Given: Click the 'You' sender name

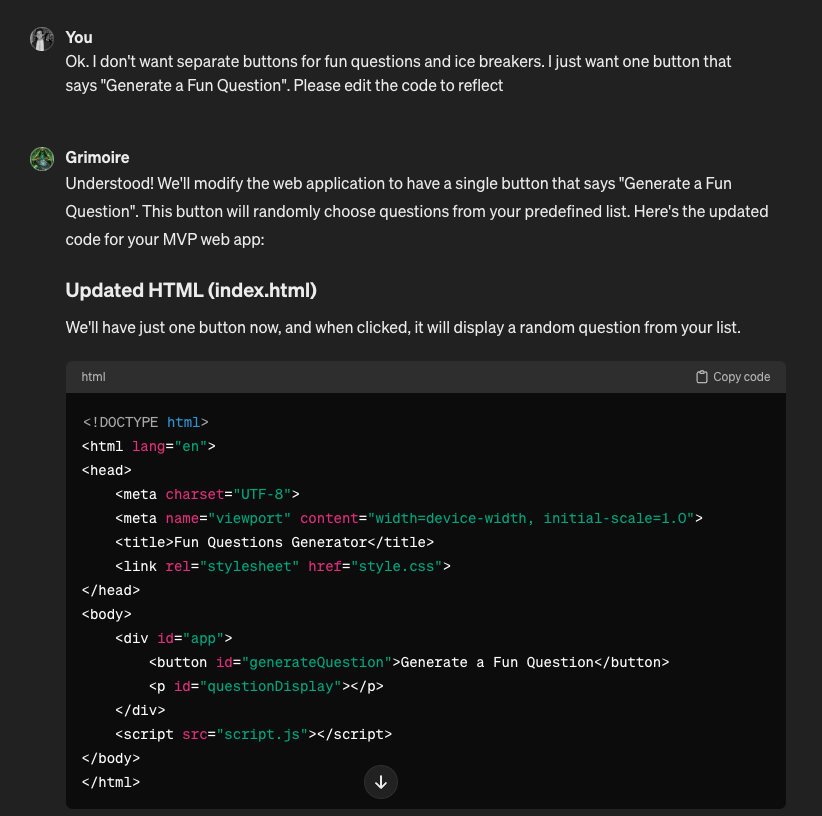Looking at the screenshot, I should click(x=79, y=38).
